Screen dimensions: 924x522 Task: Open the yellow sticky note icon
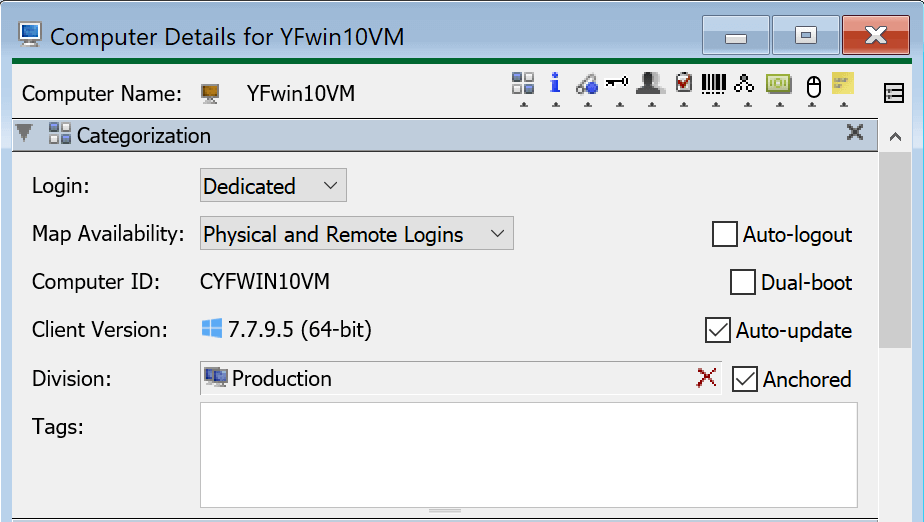pyautogui.click(x=843, y=83)
